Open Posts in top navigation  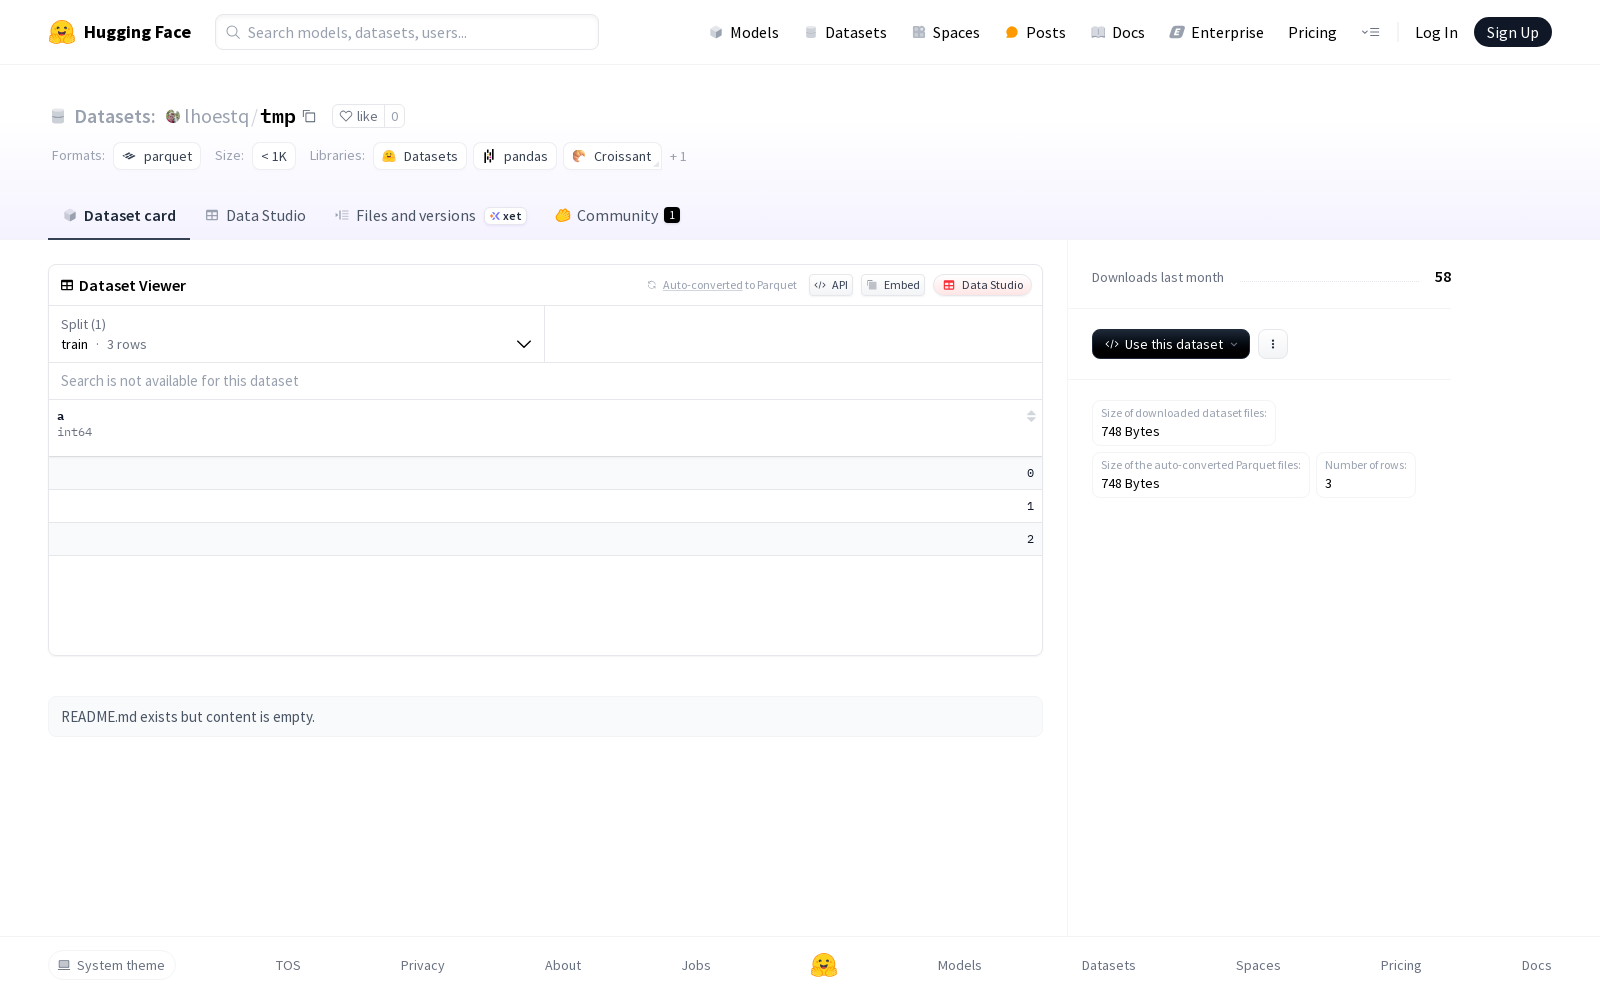coord(1035,32)
